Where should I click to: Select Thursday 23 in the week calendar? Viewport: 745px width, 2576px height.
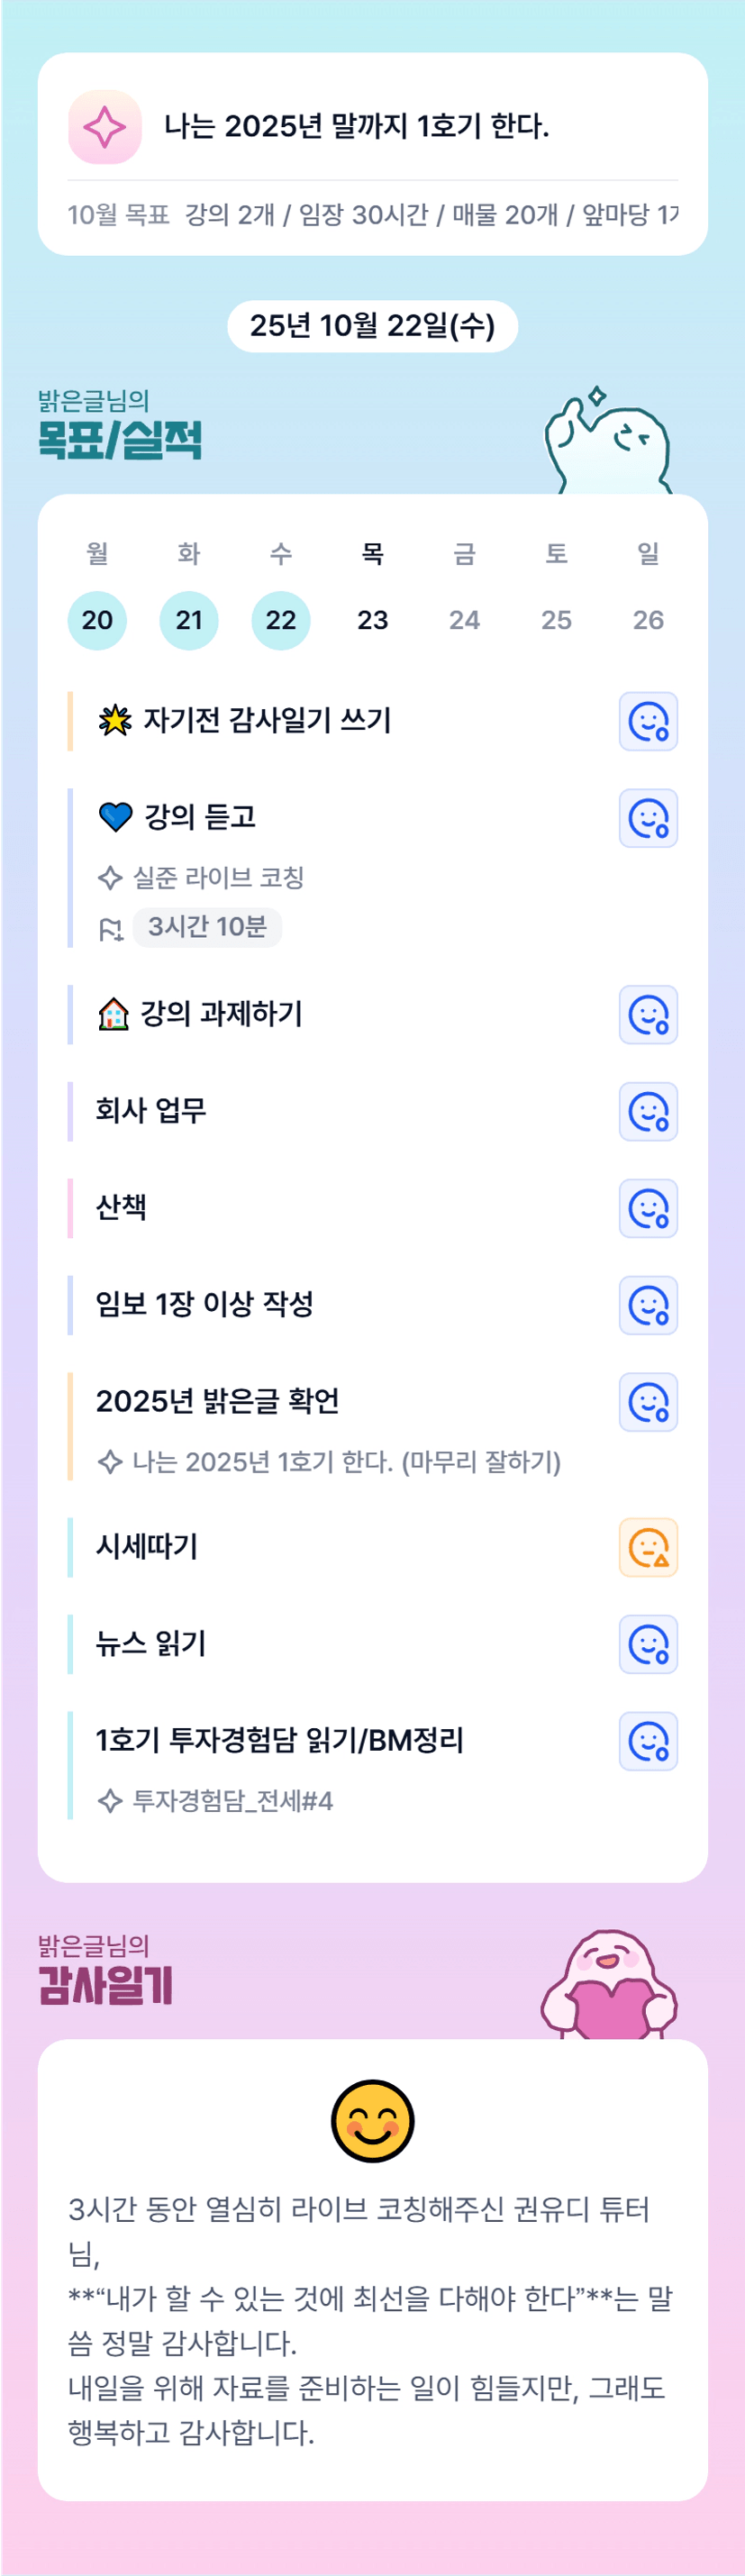tap(372, 620)
